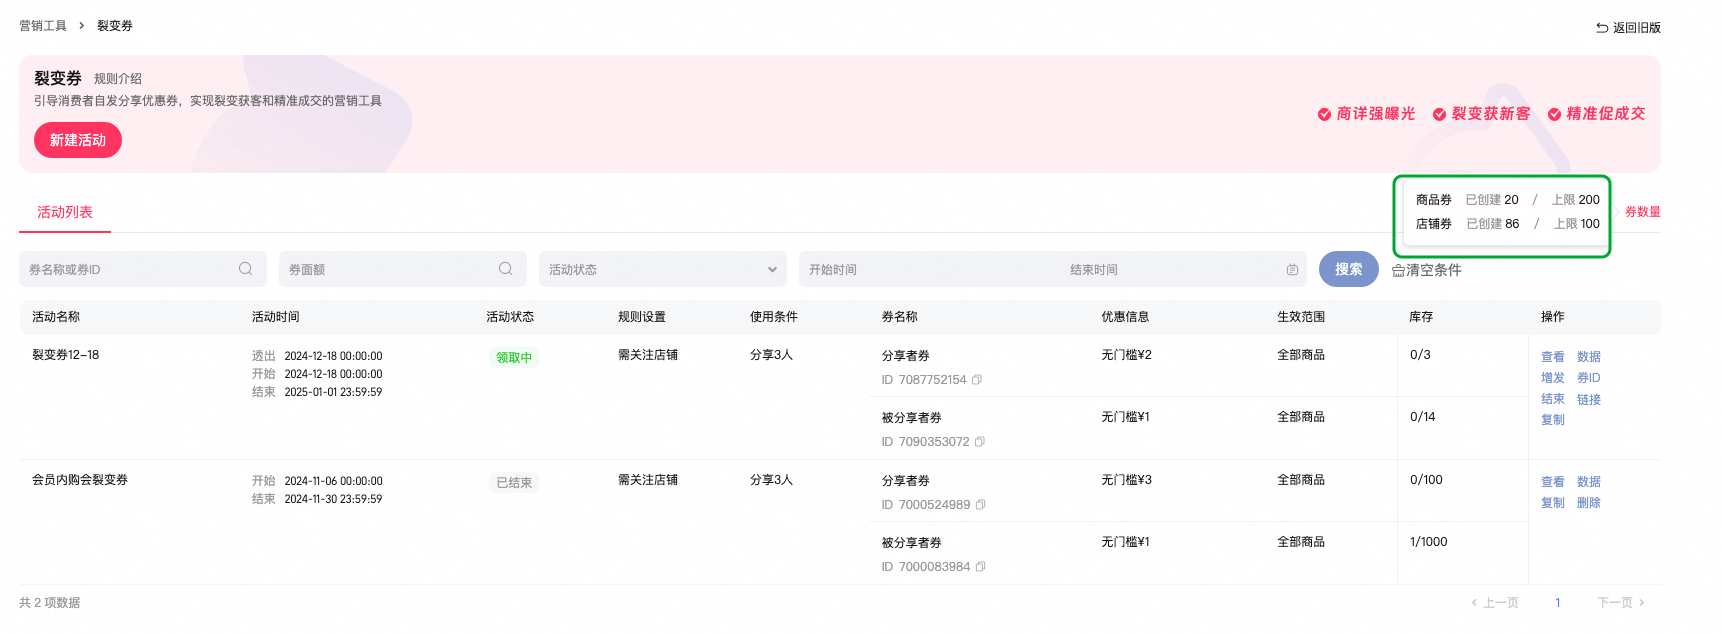The width and height of the screenshot is (1722, 634).
Task: Click activity name 会员内购会裂变券
Action: [x=80, y=480]
